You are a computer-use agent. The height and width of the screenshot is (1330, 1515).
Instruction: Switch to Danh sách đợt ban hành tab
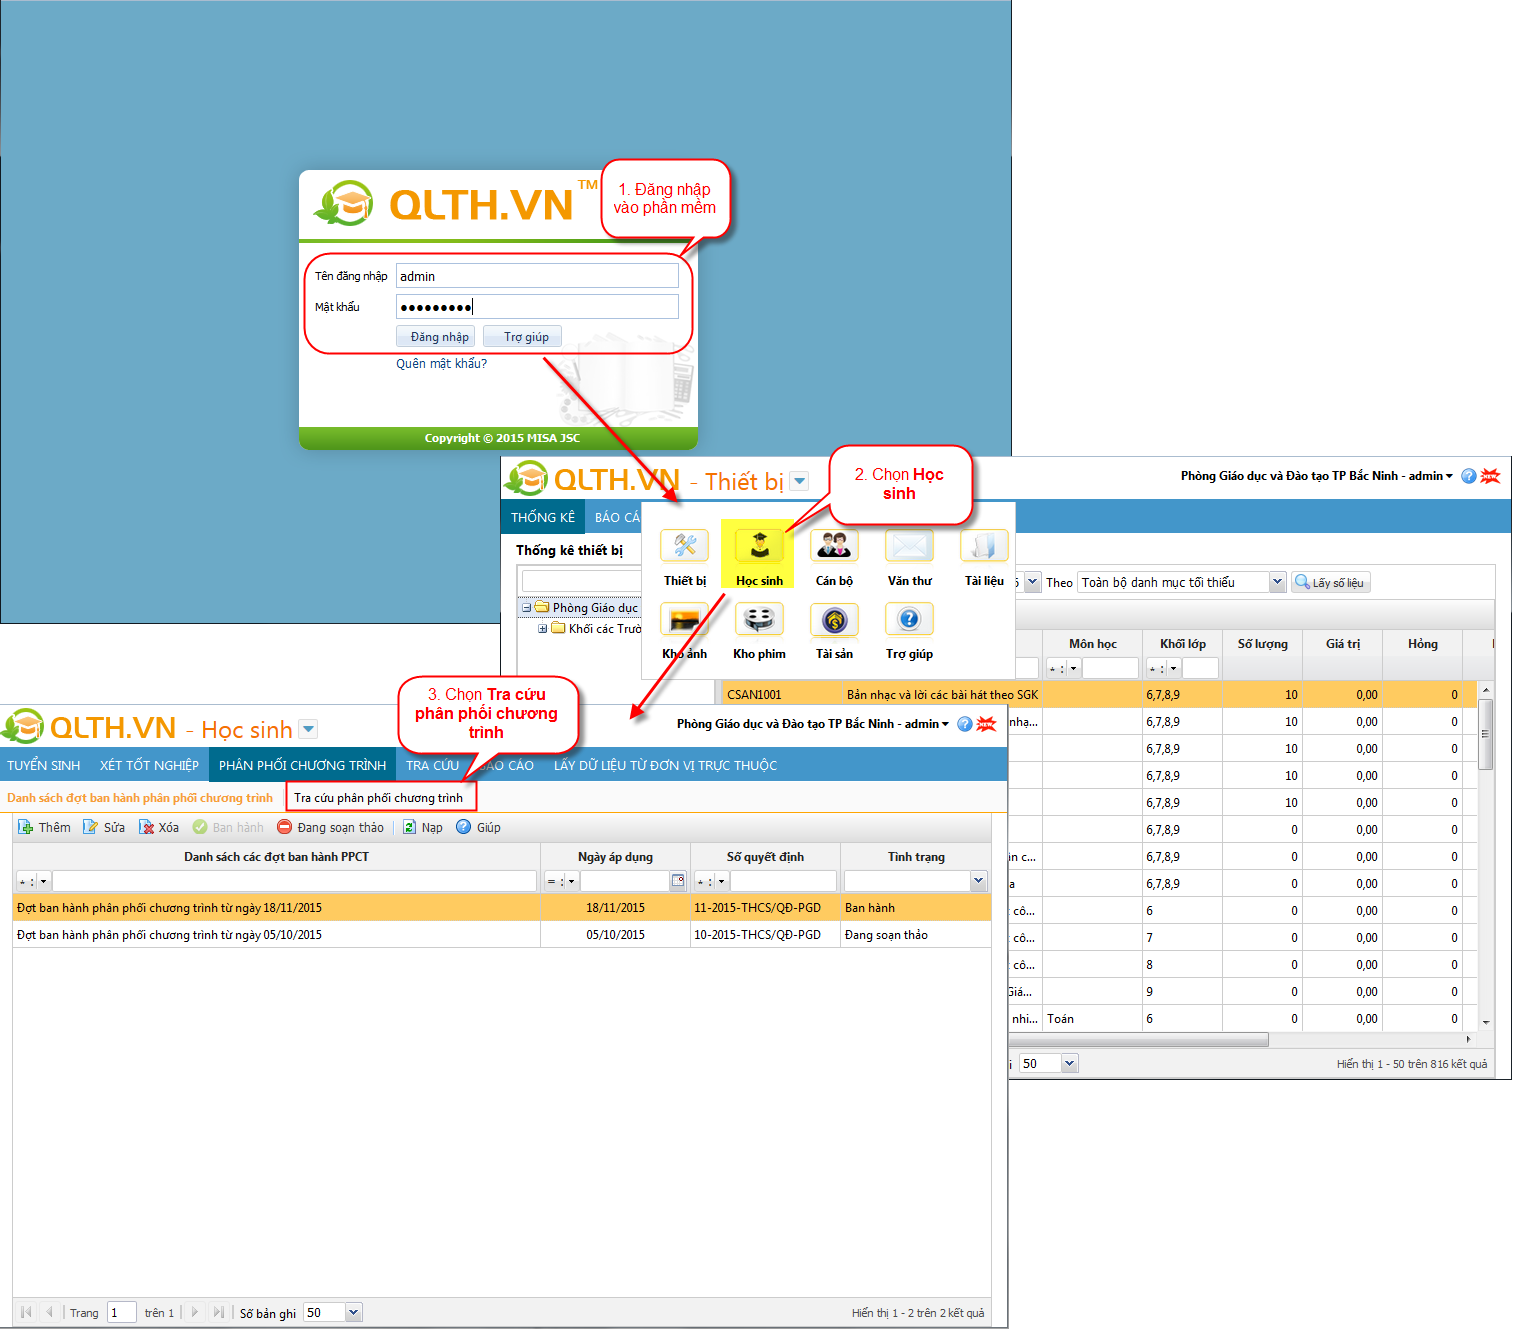(x=140, y=797)
